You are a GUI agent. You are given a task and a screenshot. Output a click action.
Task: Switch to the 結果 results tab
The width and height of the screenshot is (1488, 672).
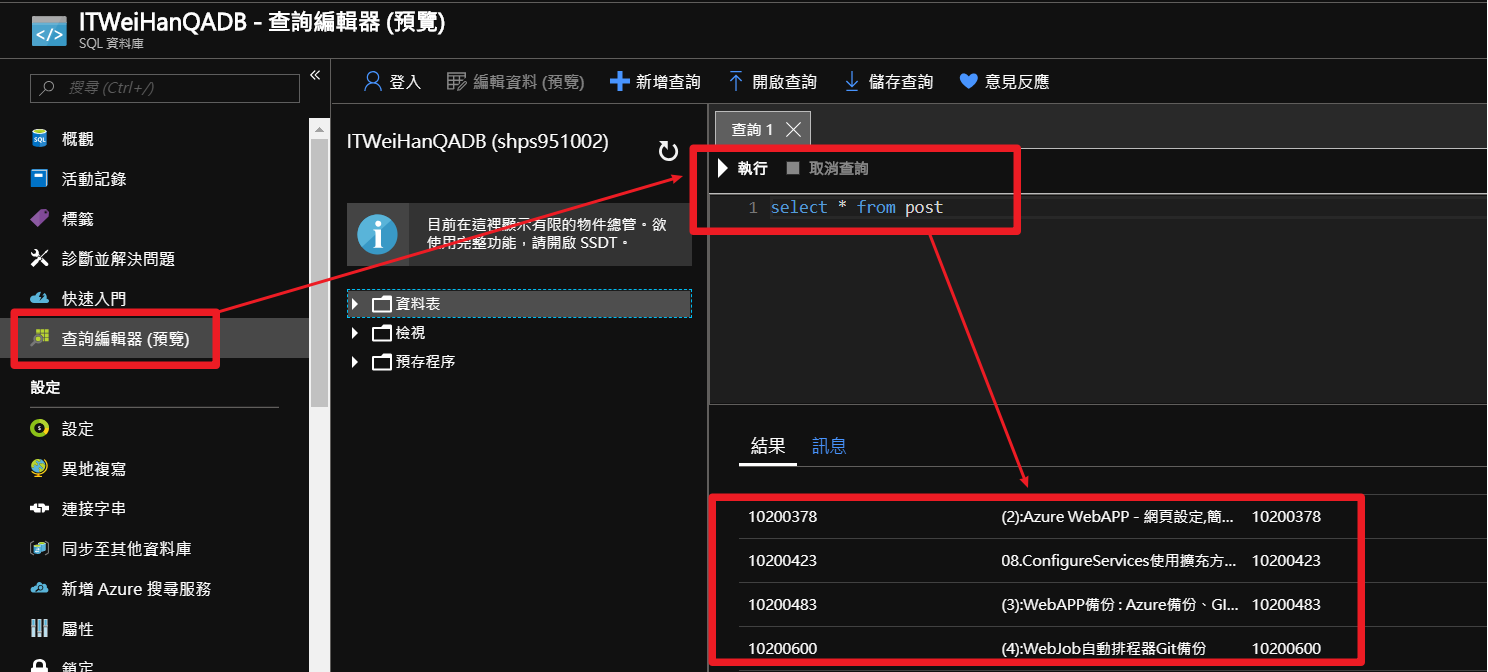[x=768, y=446]
